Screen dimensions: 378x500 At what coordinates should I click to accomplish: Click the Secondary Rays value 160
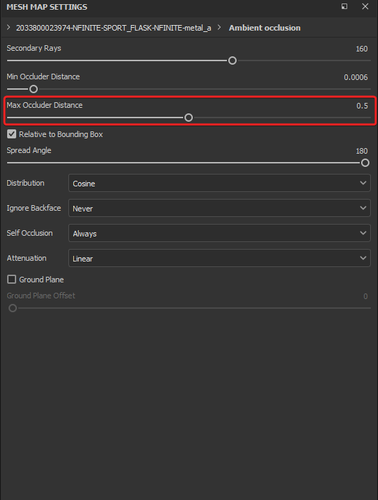tap(362, 49)
